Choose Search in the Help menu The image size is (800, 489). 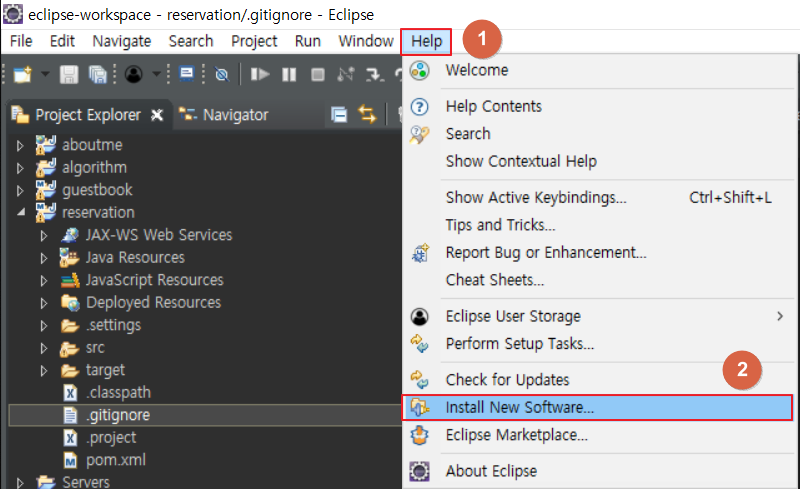point(600,134)
